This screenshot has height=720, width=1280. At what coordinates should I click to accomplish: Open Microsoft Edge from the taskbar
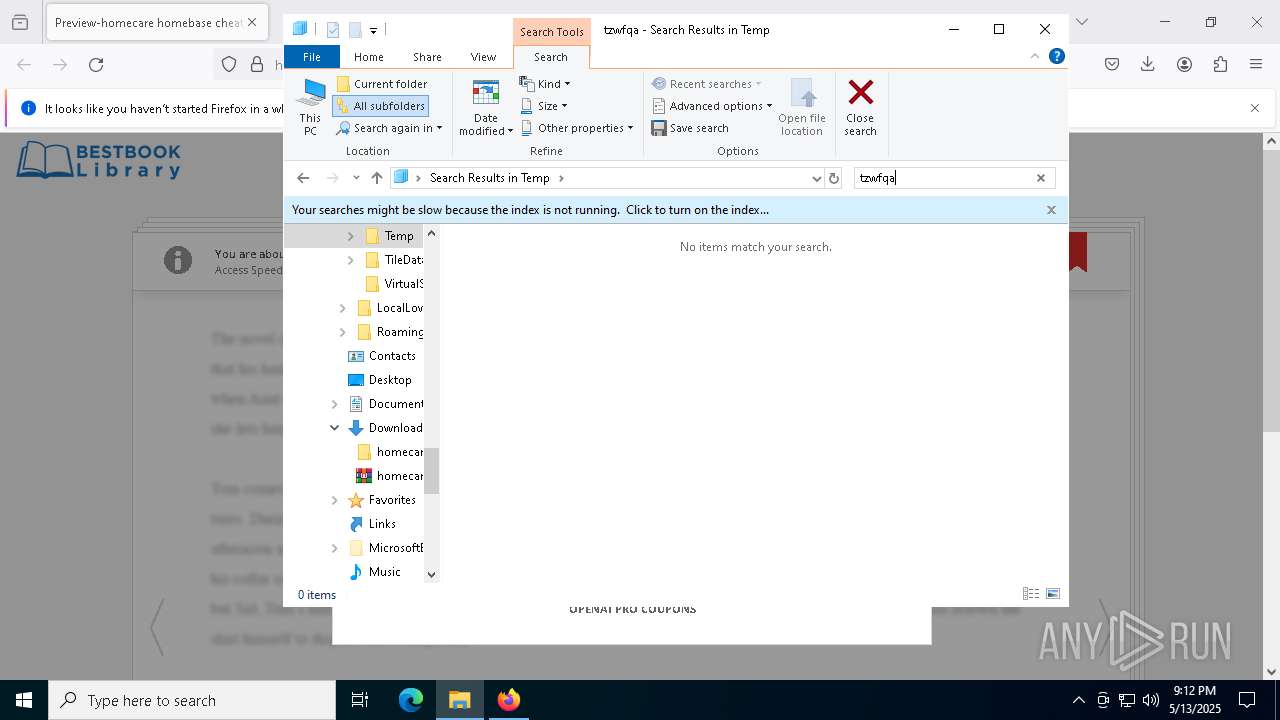411,700
